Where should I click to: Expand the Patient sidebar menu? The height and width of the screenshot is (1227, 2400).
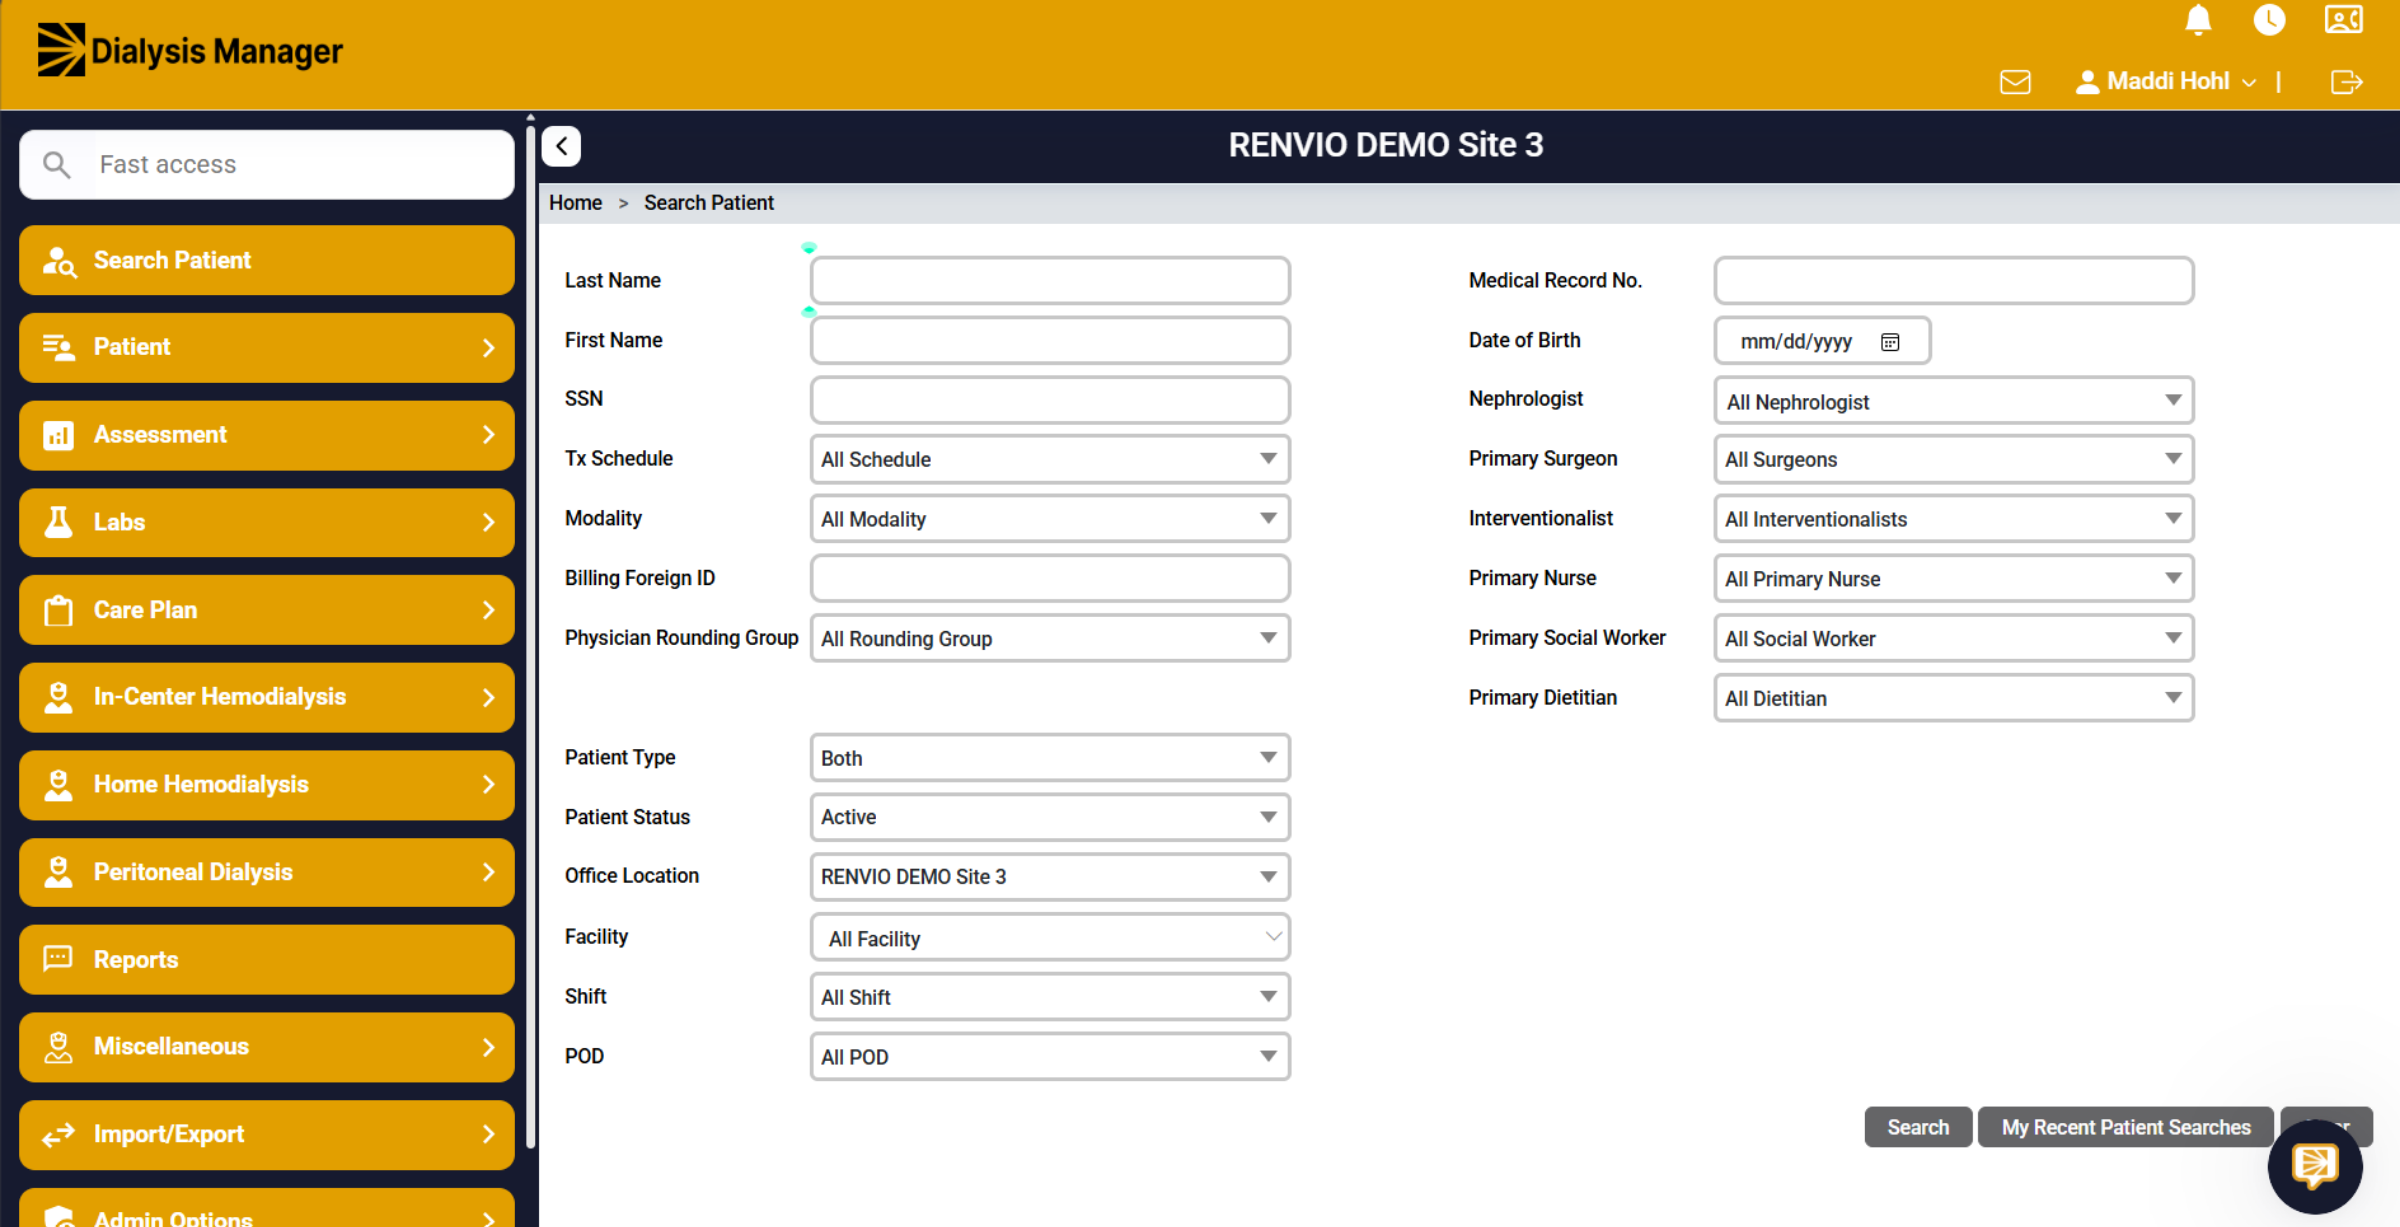tap(267, 347)
